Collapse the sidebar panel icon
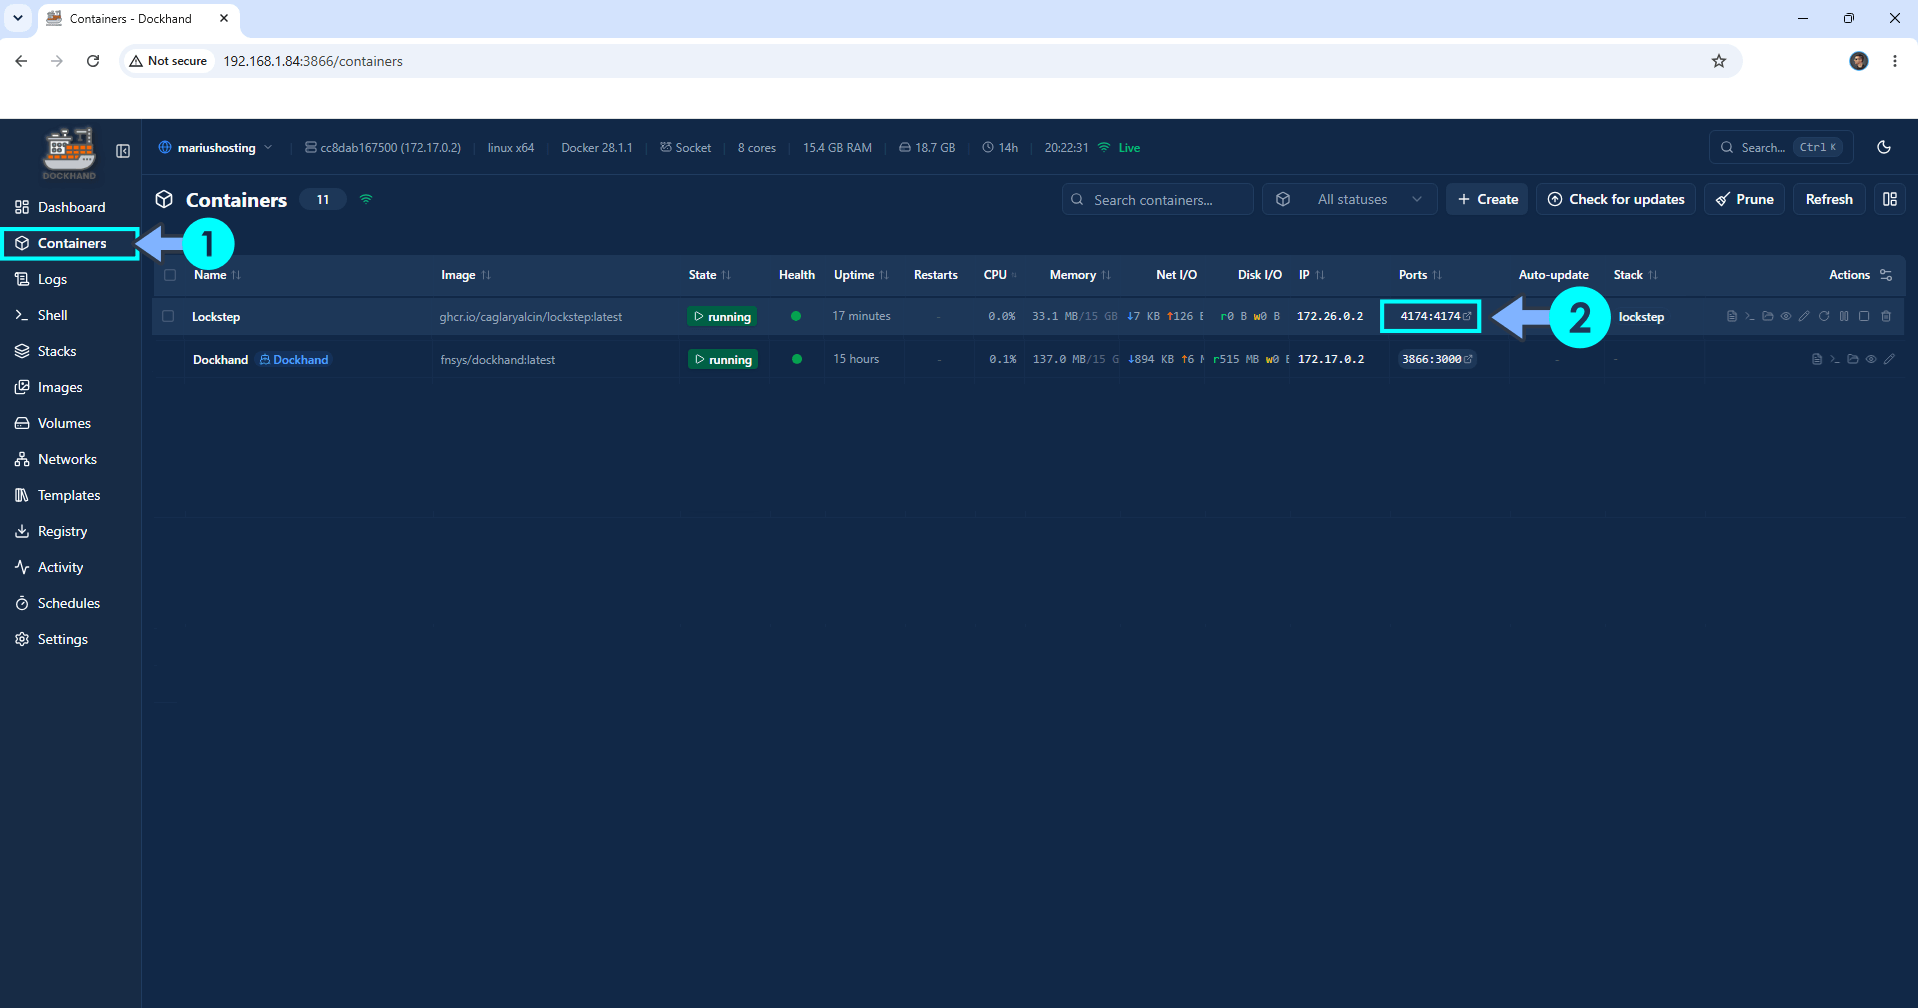 point(123,151)
